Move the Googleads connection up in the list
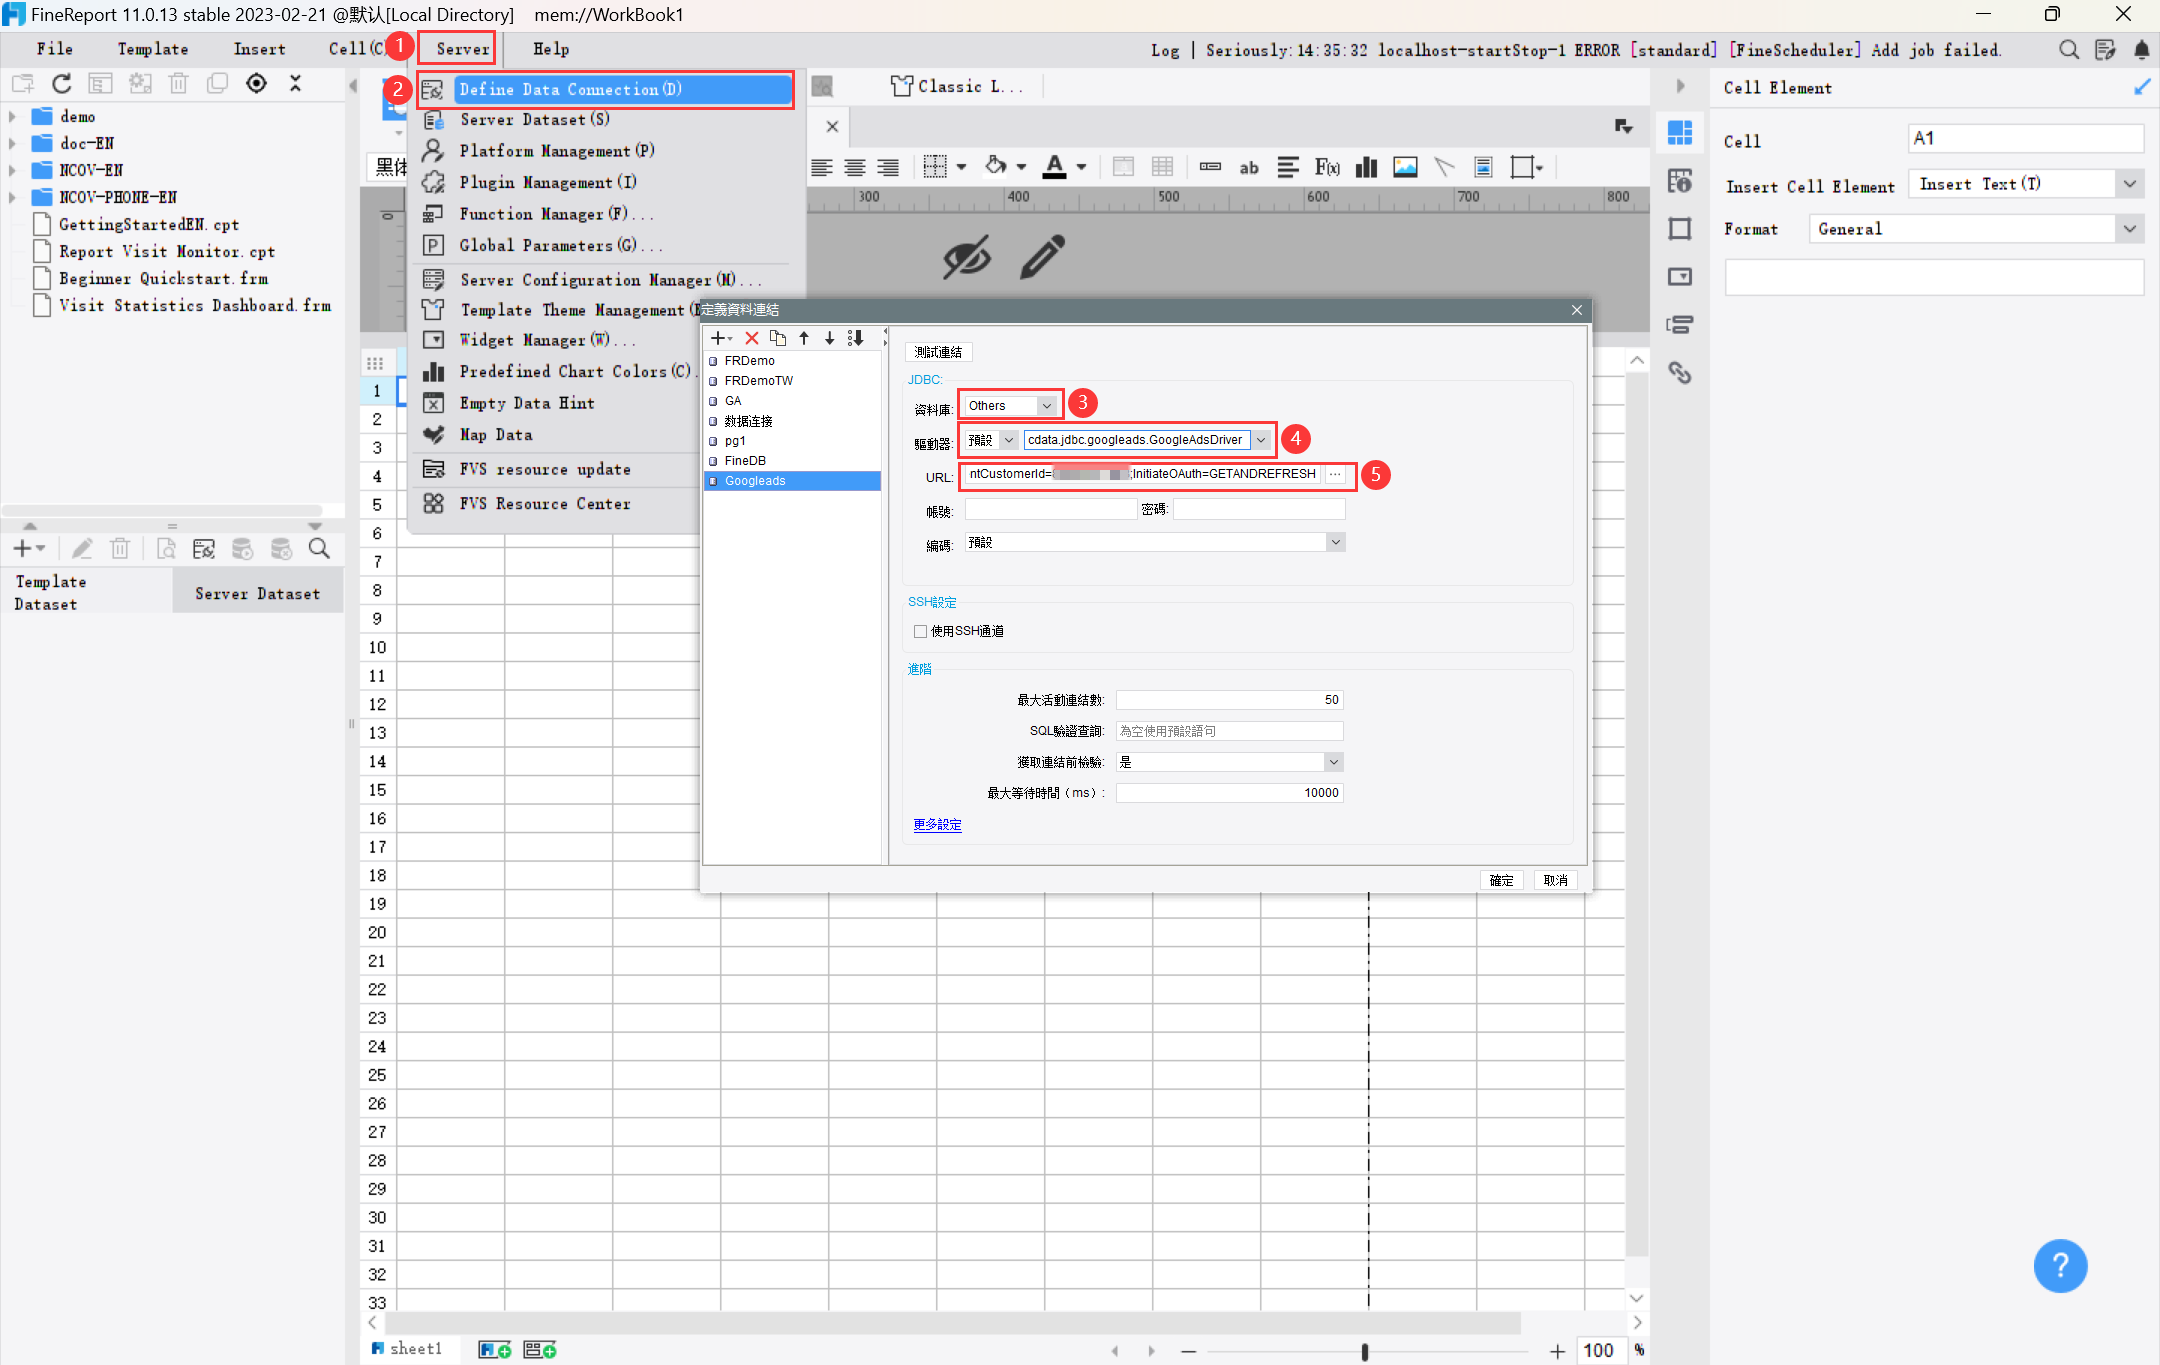The width and height of the screenshot is (2160, 1365). coord(805,338)
